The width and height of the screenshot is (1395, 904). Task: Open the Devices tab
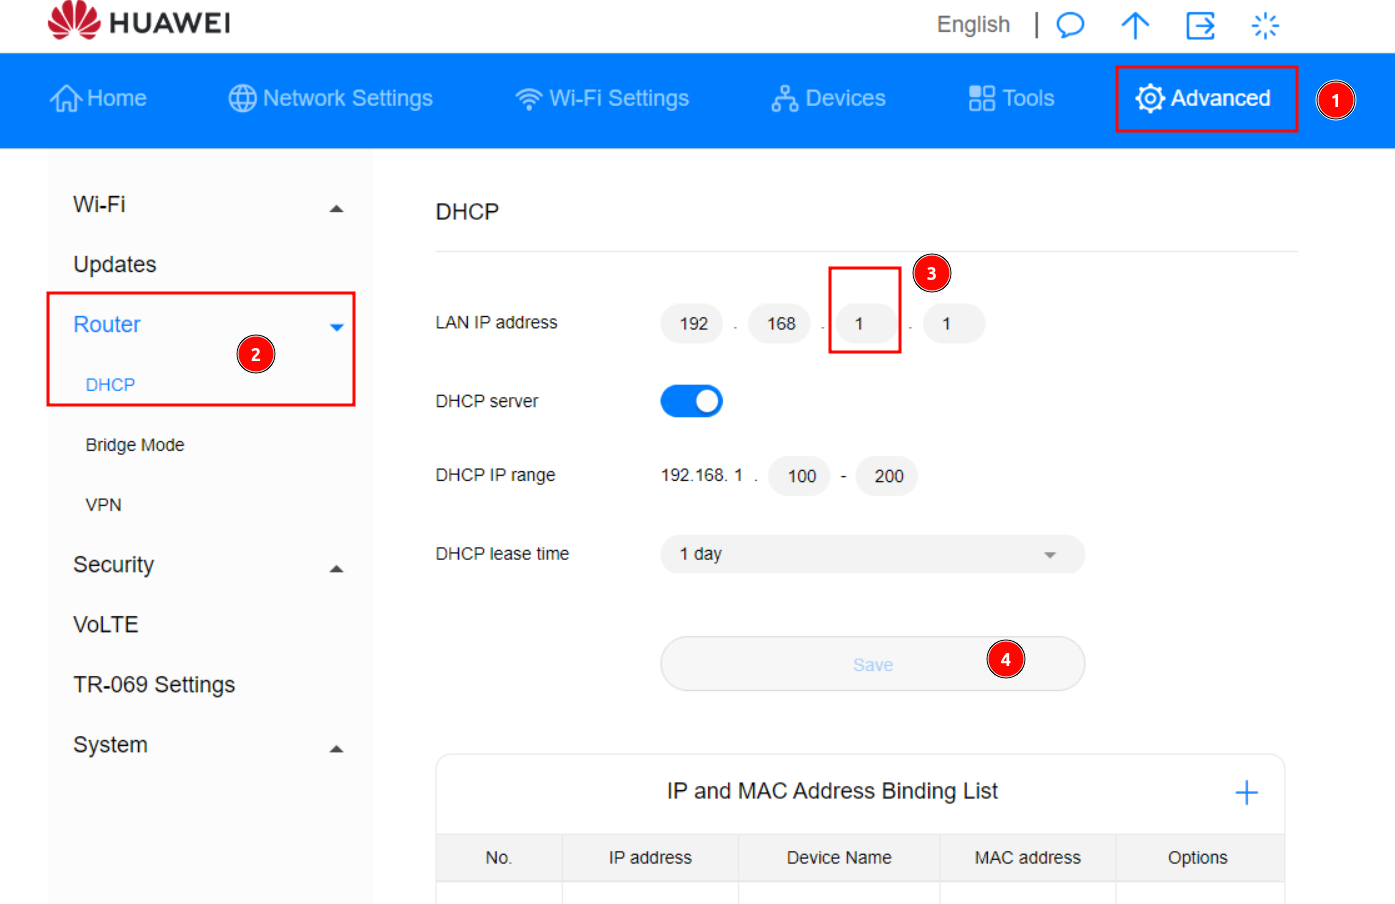click(829, 98)
